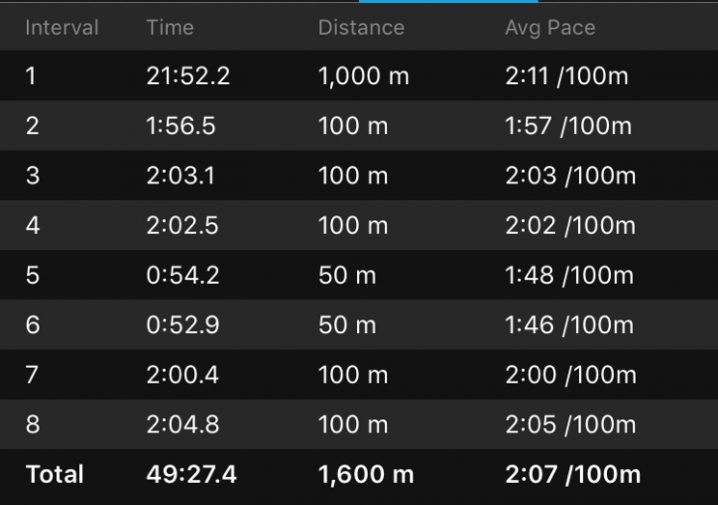The height and width of the screenshot is (505, 718).
Task: Click the 21:52.2 time cell
Action: point(188,76)
